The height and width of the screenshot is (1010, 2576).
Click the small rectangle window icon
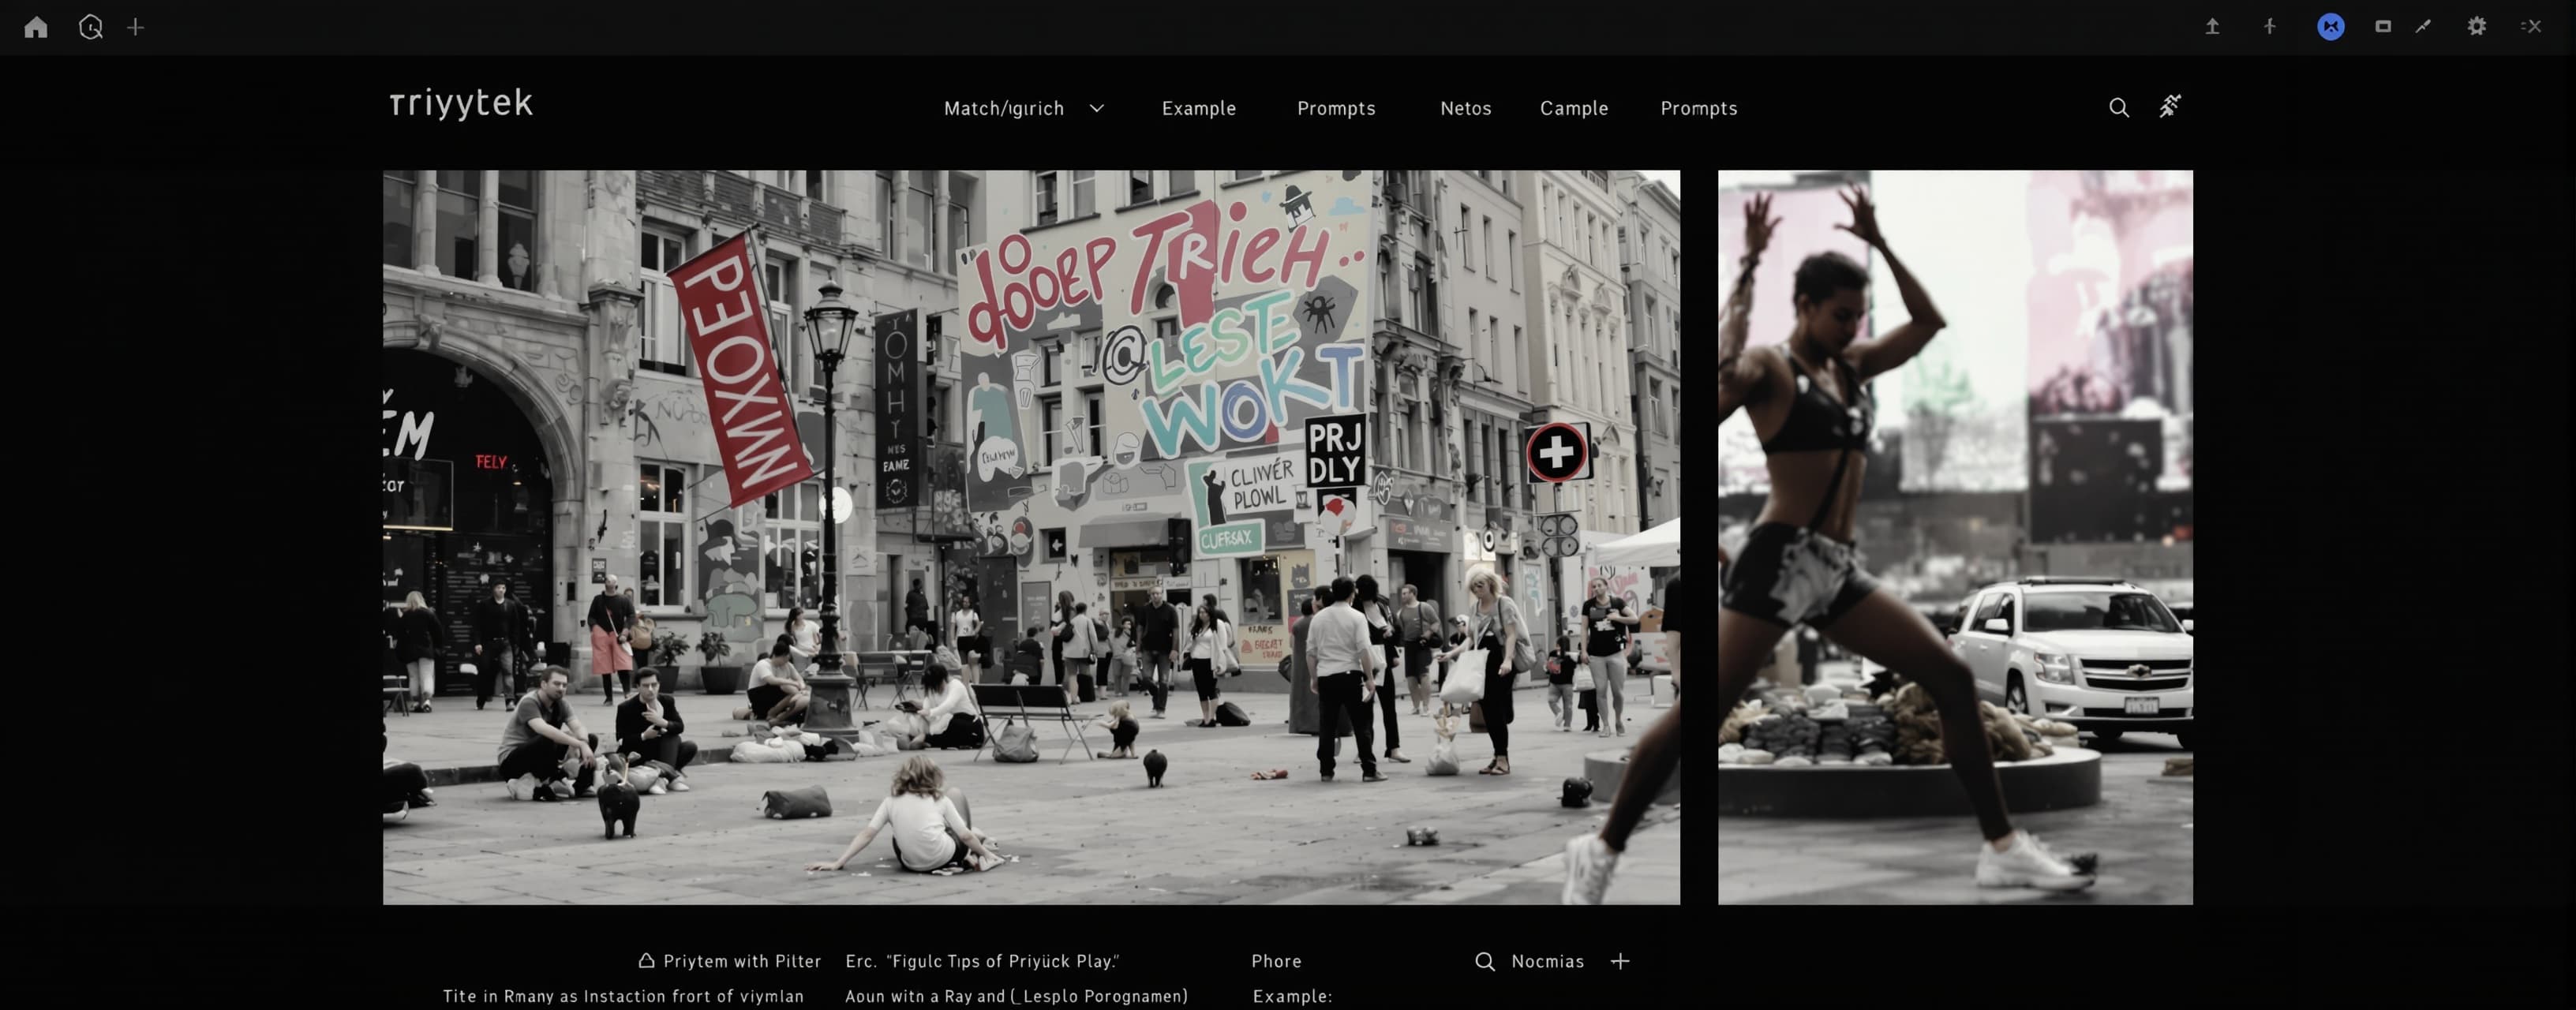(2383, 27)
